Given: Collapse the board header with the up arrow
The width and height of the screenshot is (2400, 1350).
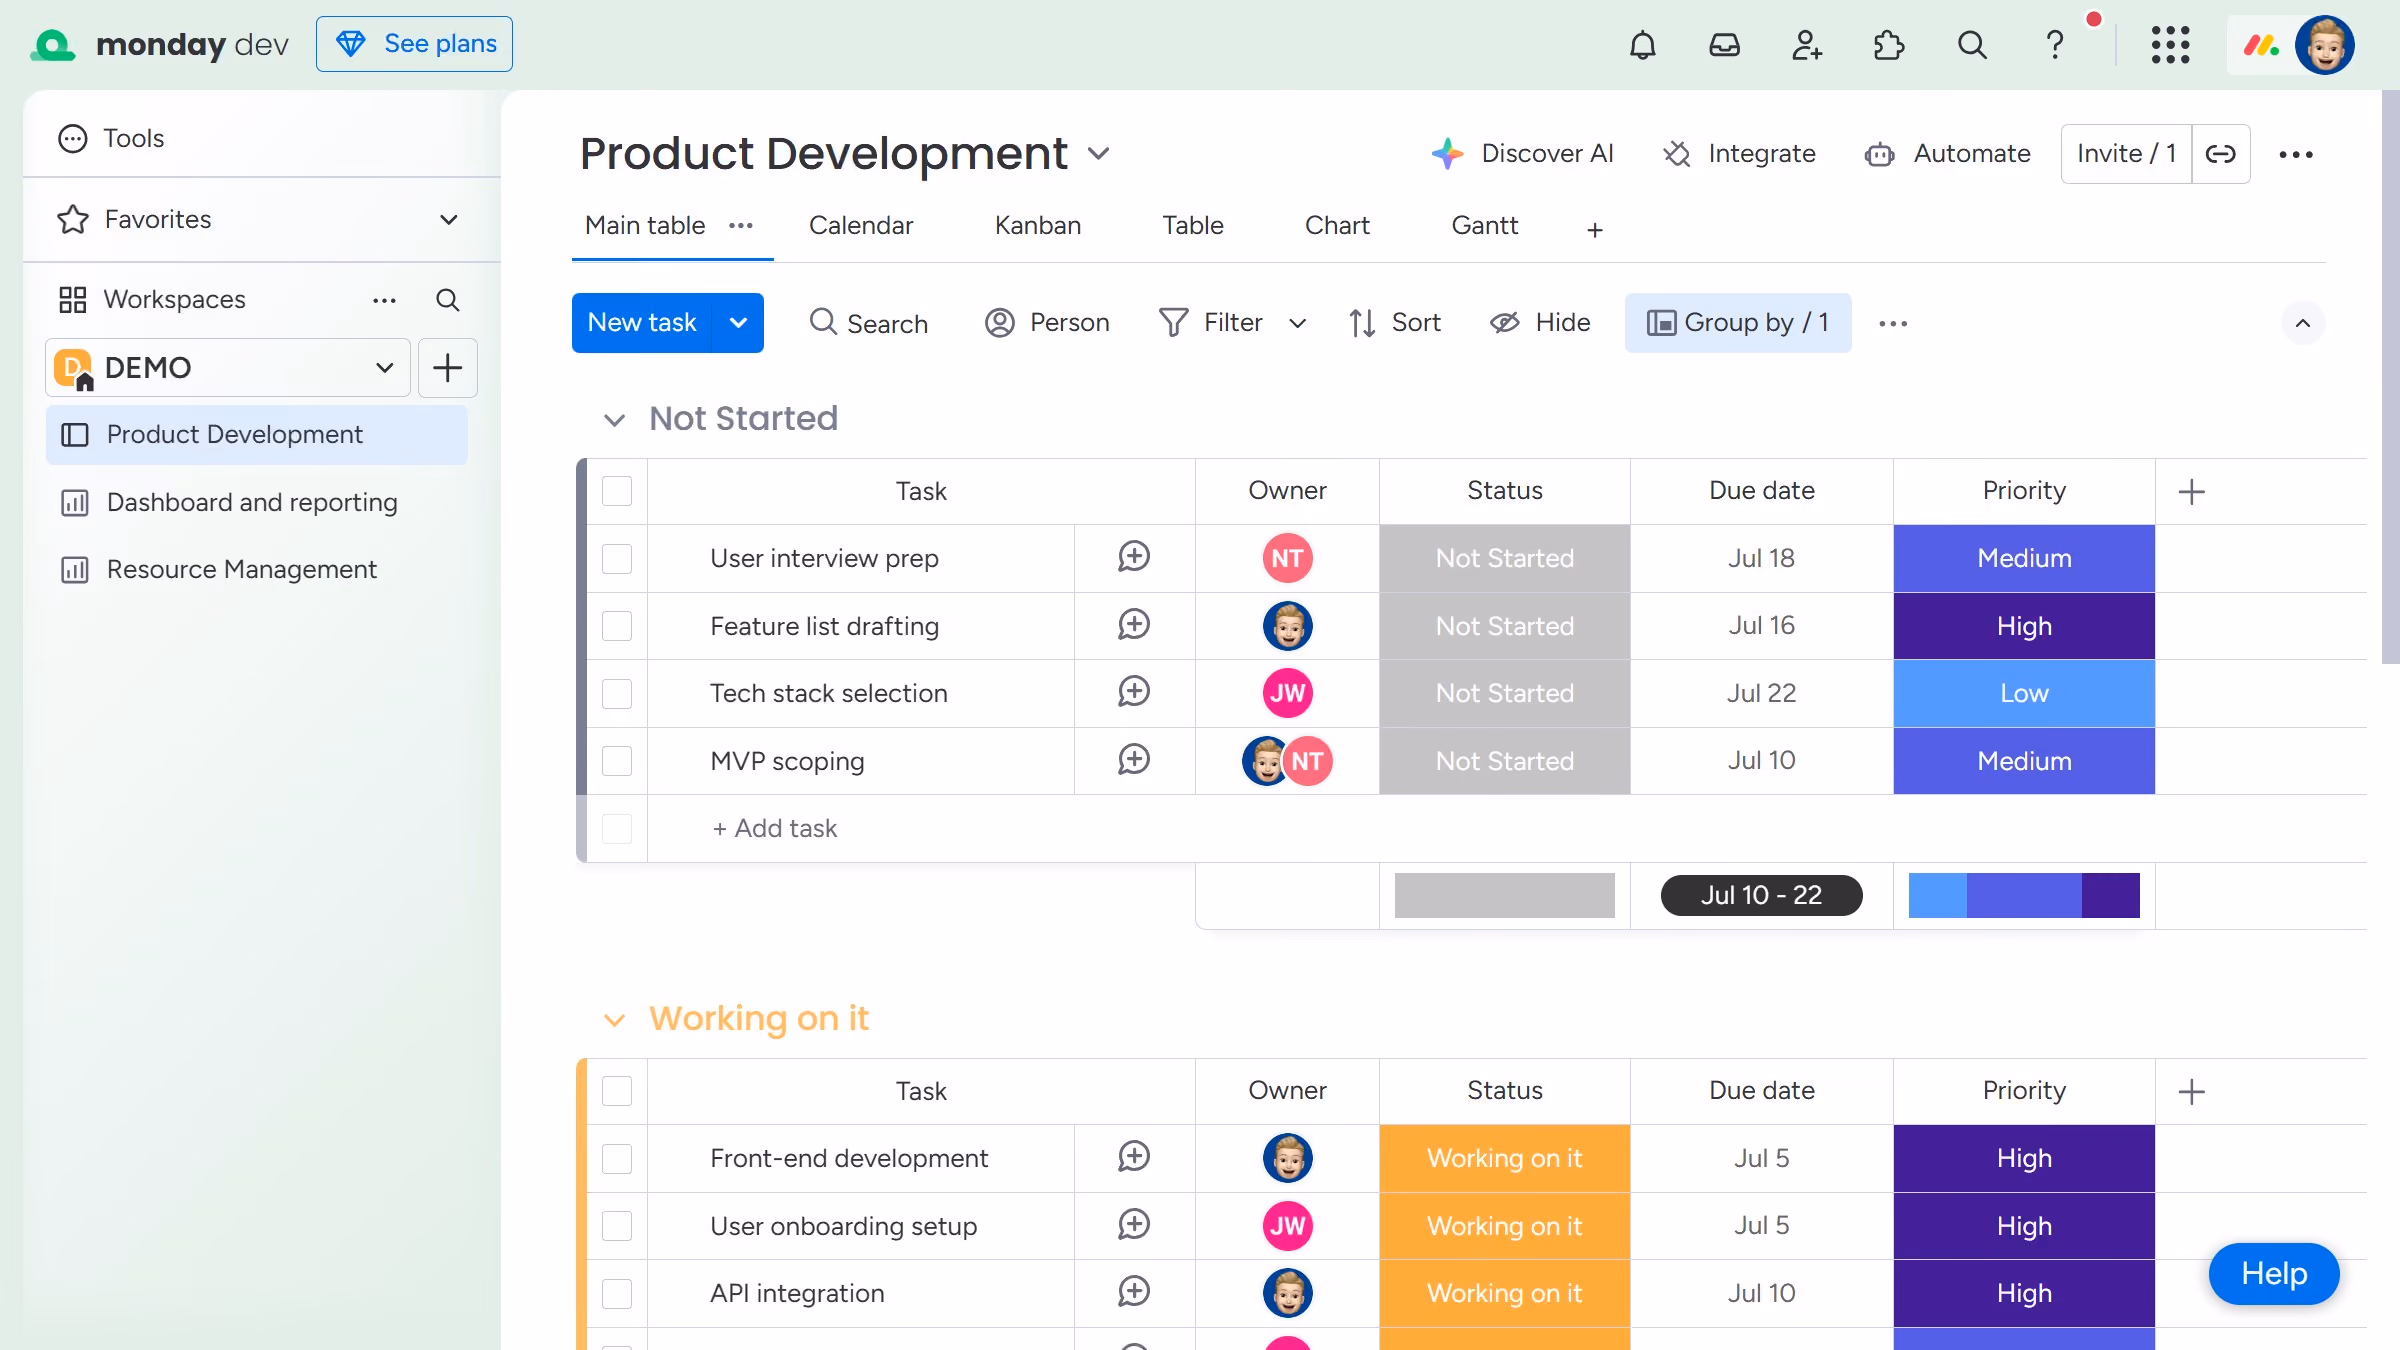Looking at the screenshot, I should (x=2302, y=323).
